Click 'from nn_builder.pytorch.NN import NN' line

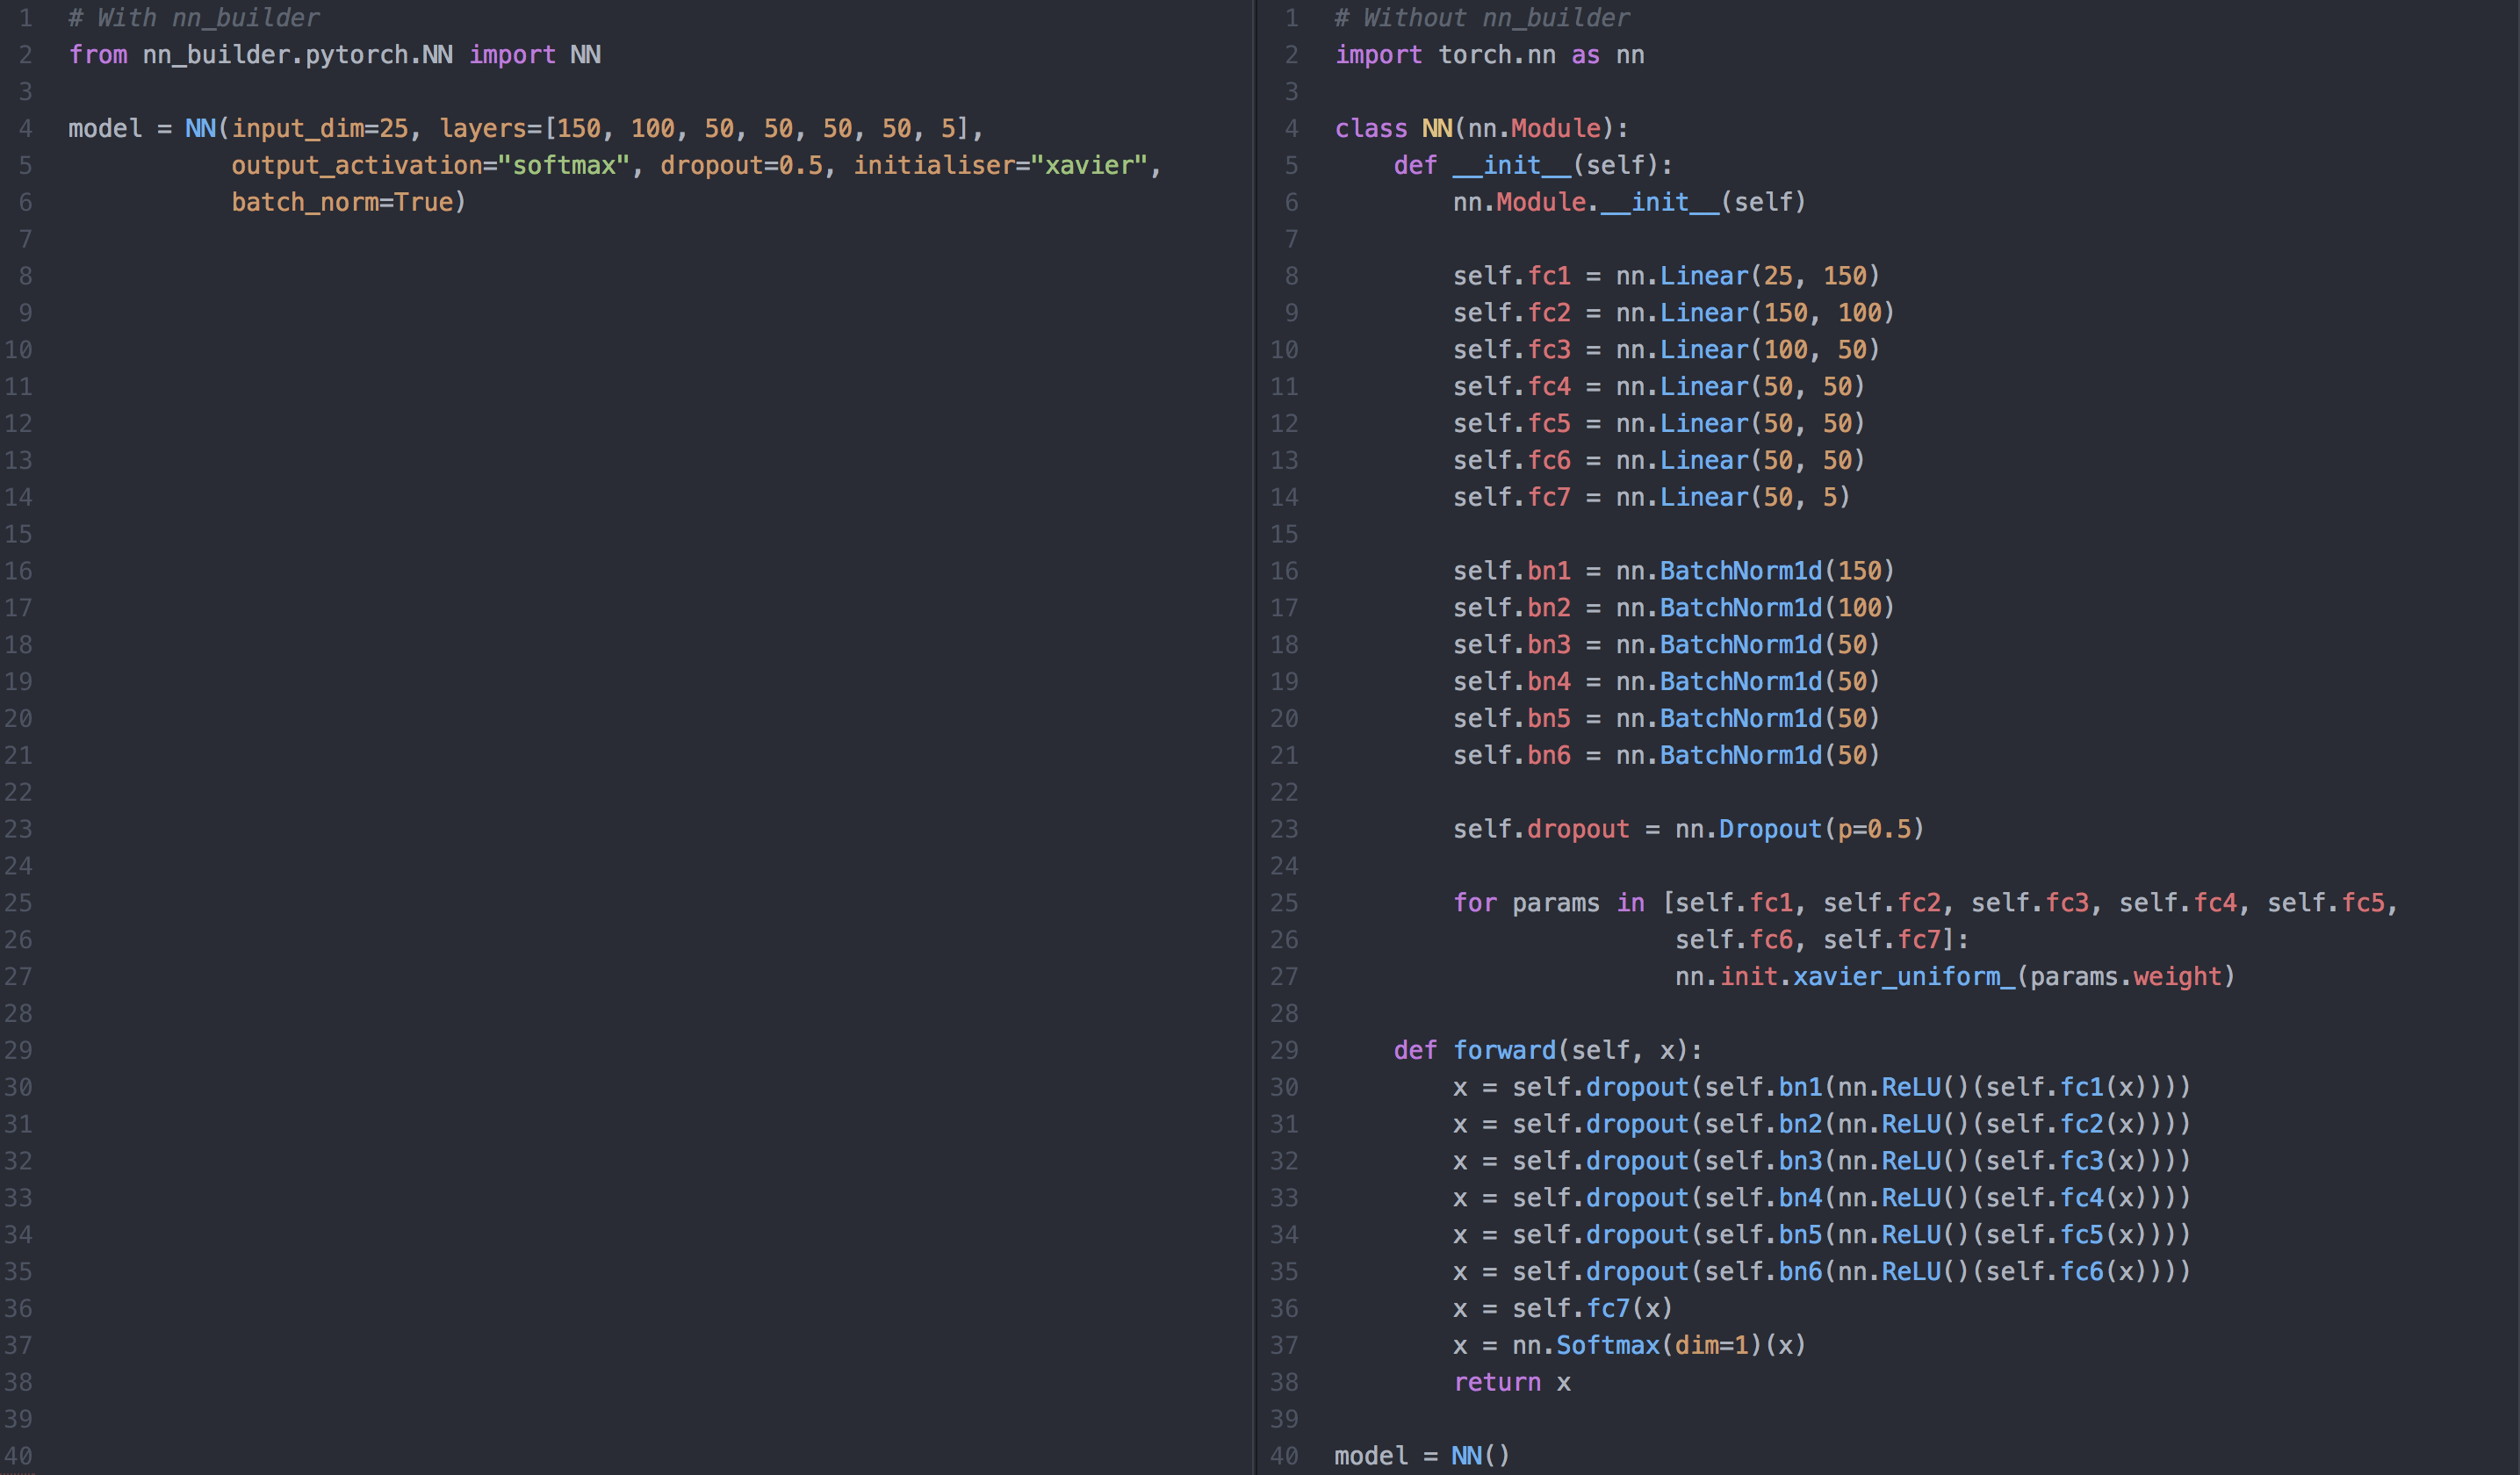coord(334,55)
